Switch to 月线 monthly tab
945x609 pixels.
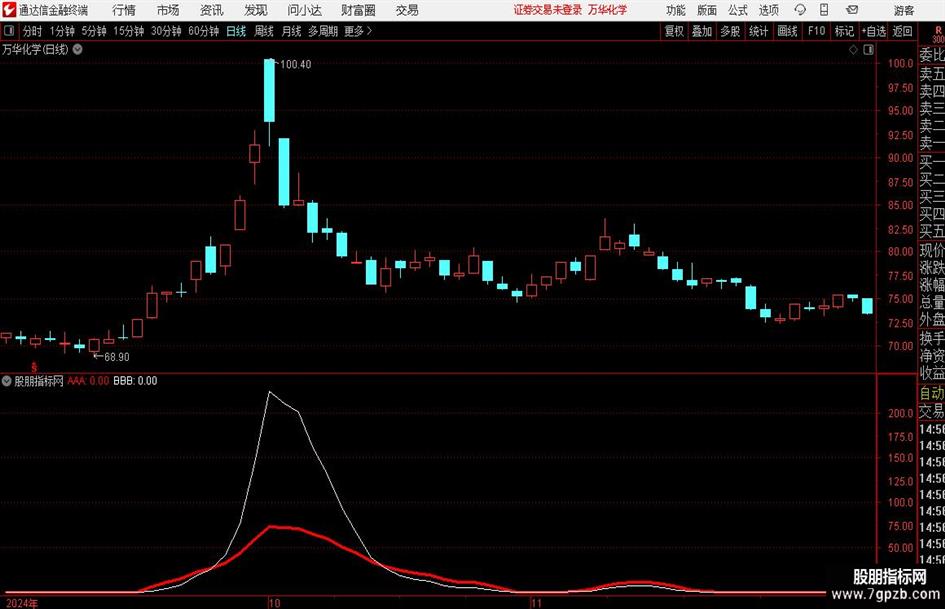(291, 31)
